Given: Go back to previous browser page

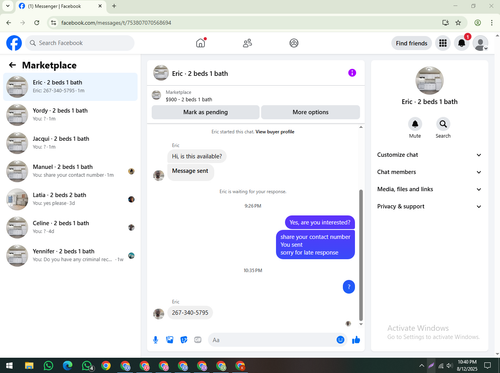Looking at the screenshot, I should (x=9, y=23).
